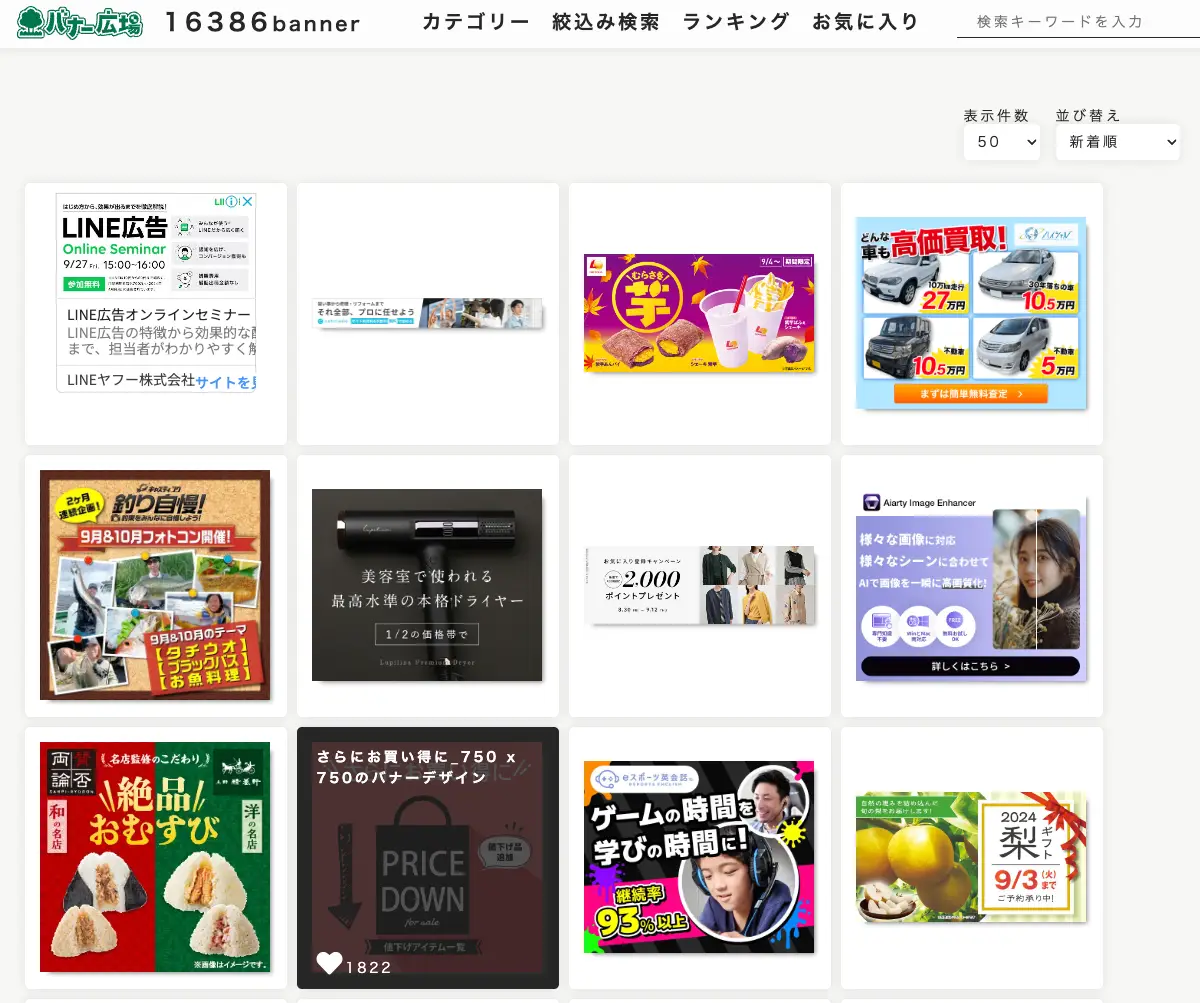The height and width of the screenshot is (1003, 1200).
Task: View the 高価買取 car purchase banner
Action: [x=970, y=313]
